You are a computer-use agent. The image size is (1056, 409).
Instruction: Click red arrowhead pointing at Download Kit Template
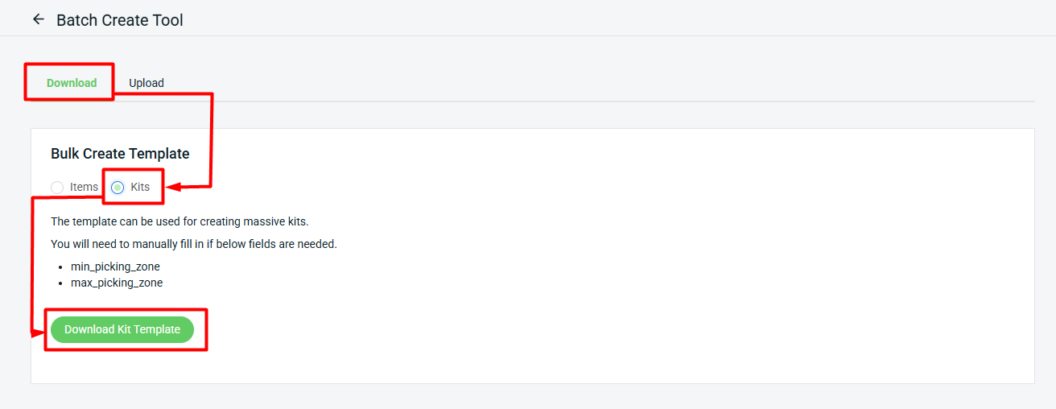pos(41,329)
